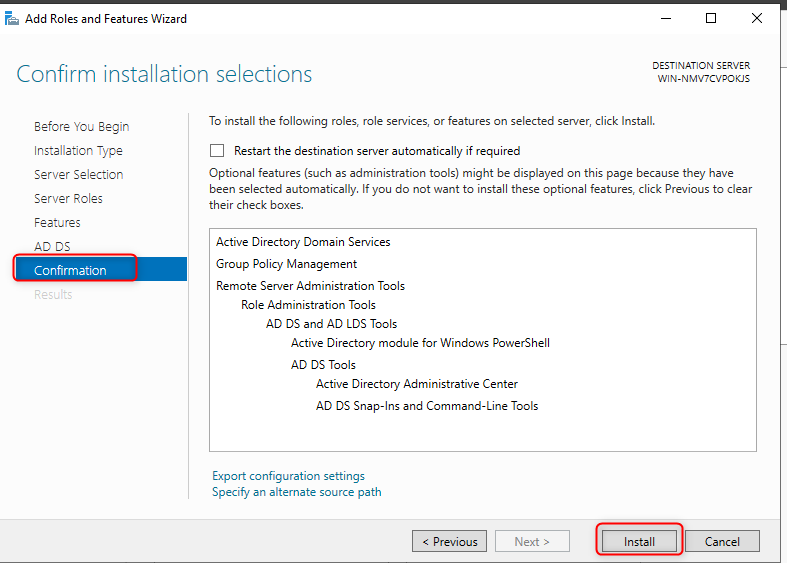Select Group Policy Management entry
Viewport: 787px width, 563px height.
point(286,264)
